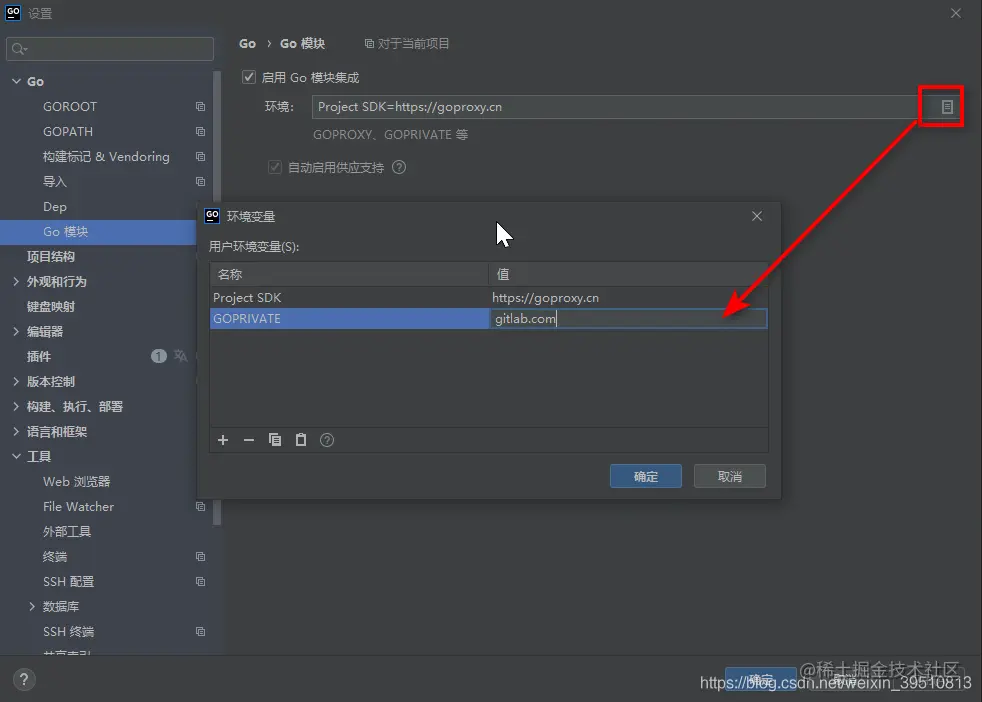Click the 环境 text field
This screenshot has width=982, height=702.
pyautogui.click(x=615, y=107)
